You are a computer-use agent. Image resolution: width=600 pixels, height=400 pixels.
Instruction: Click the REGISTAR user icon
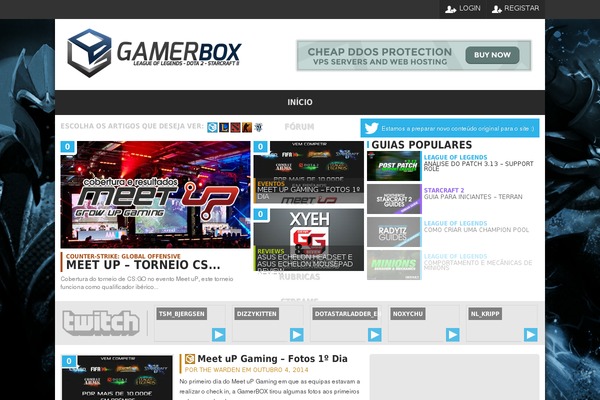(x=497, y=9)
